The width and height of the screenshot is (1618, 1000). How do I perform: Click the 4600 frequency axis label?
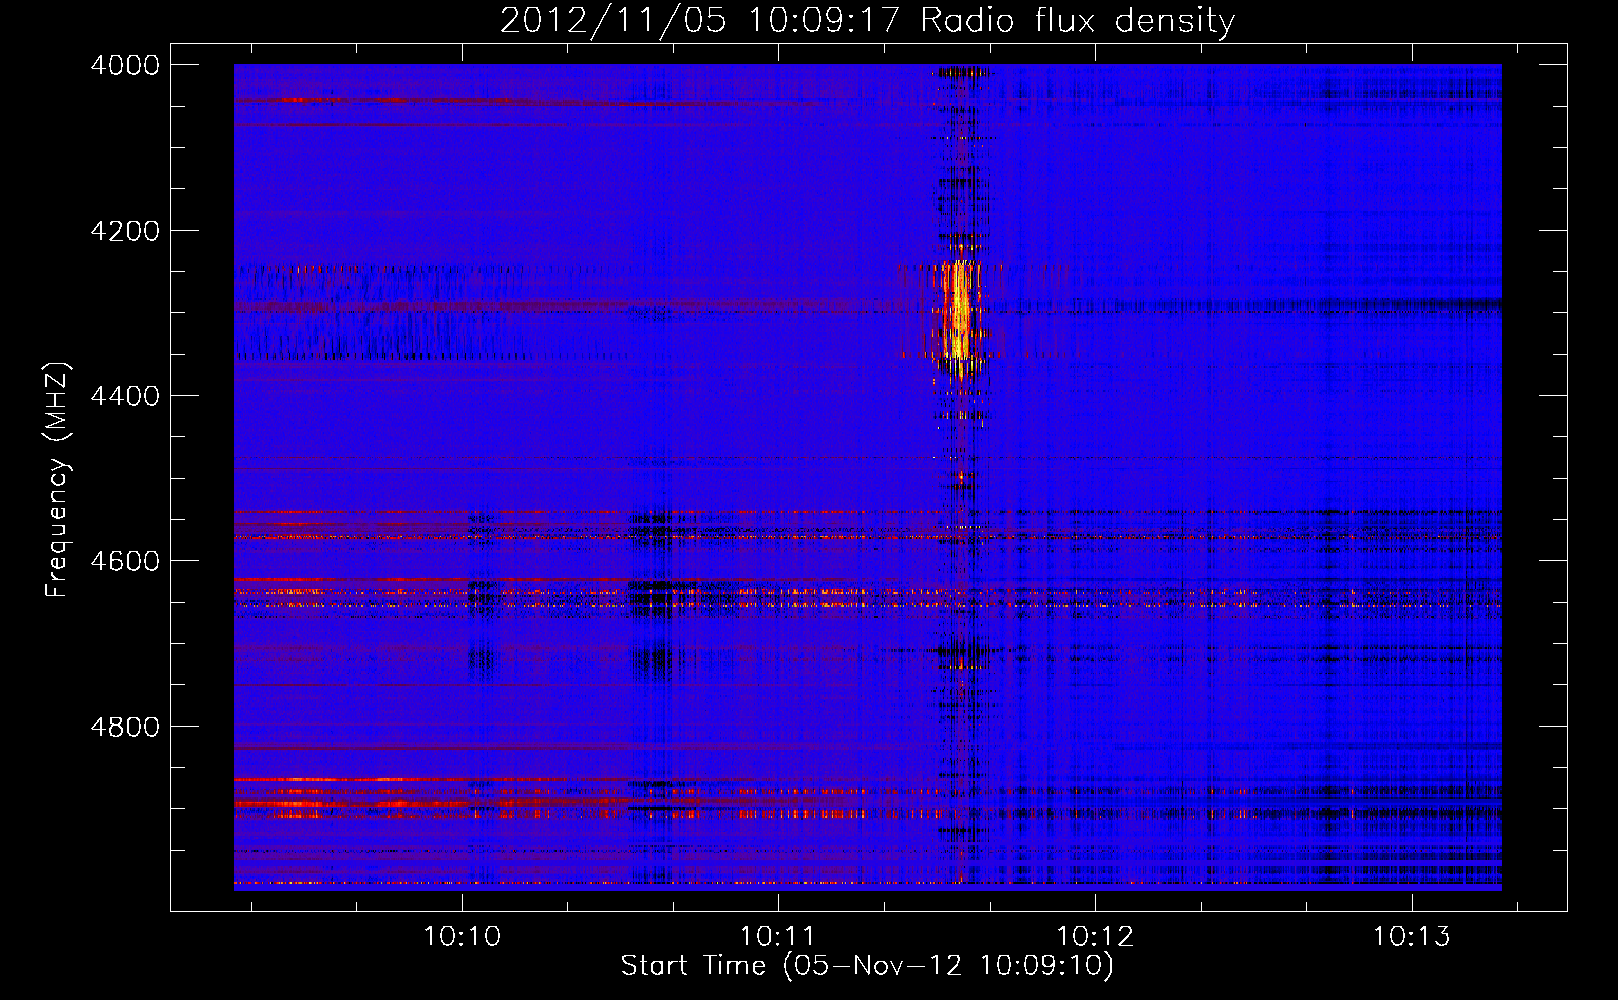[124, 561]
